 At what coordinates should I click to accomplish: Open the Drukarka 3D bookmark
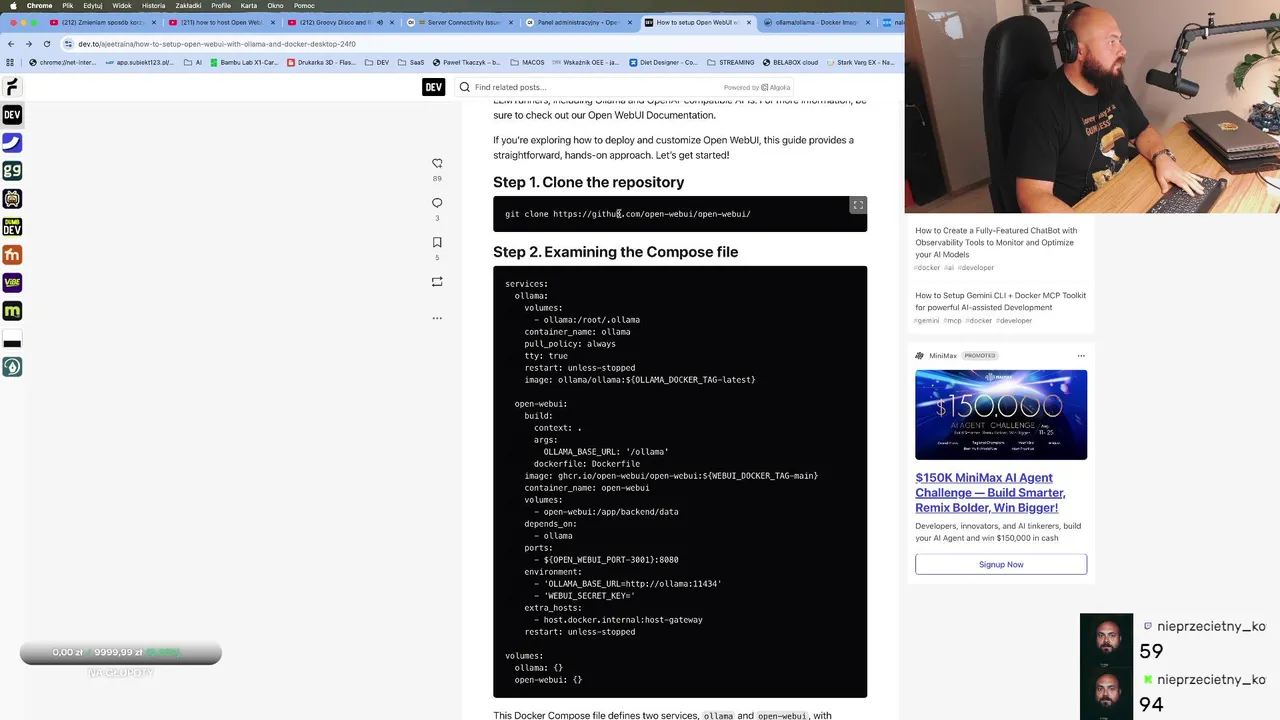[x=320, y=62]
